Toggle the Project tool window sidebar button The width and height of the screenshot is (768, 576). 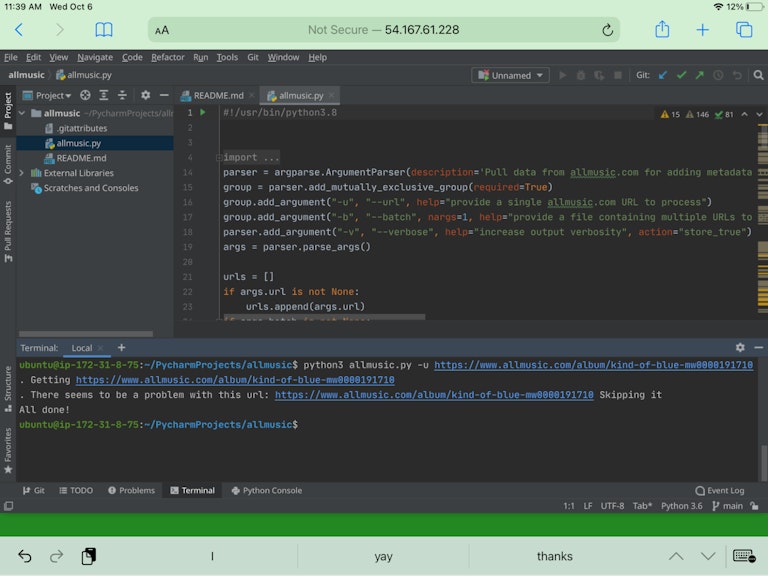[x=8, y=108]
